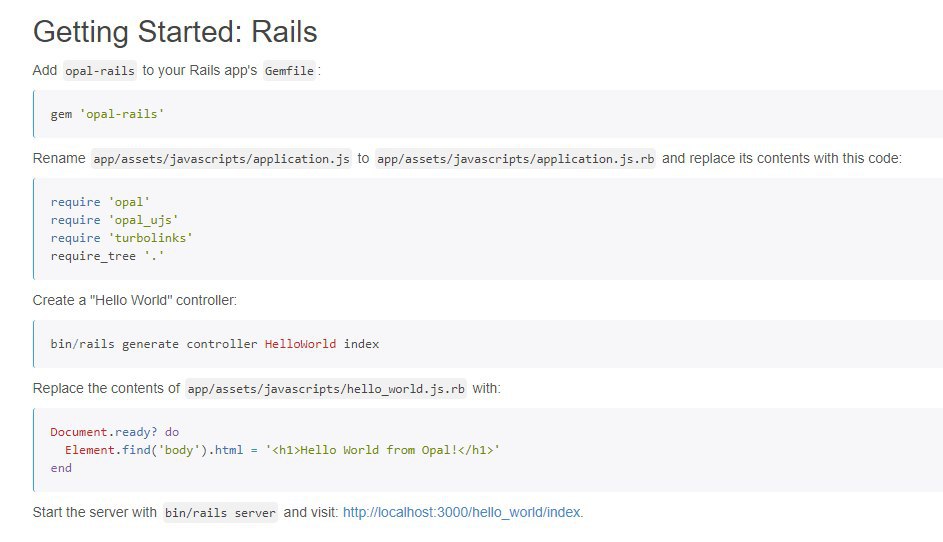
Task: Click the inline opal-rails code label
Action: [x=100, y=70]
